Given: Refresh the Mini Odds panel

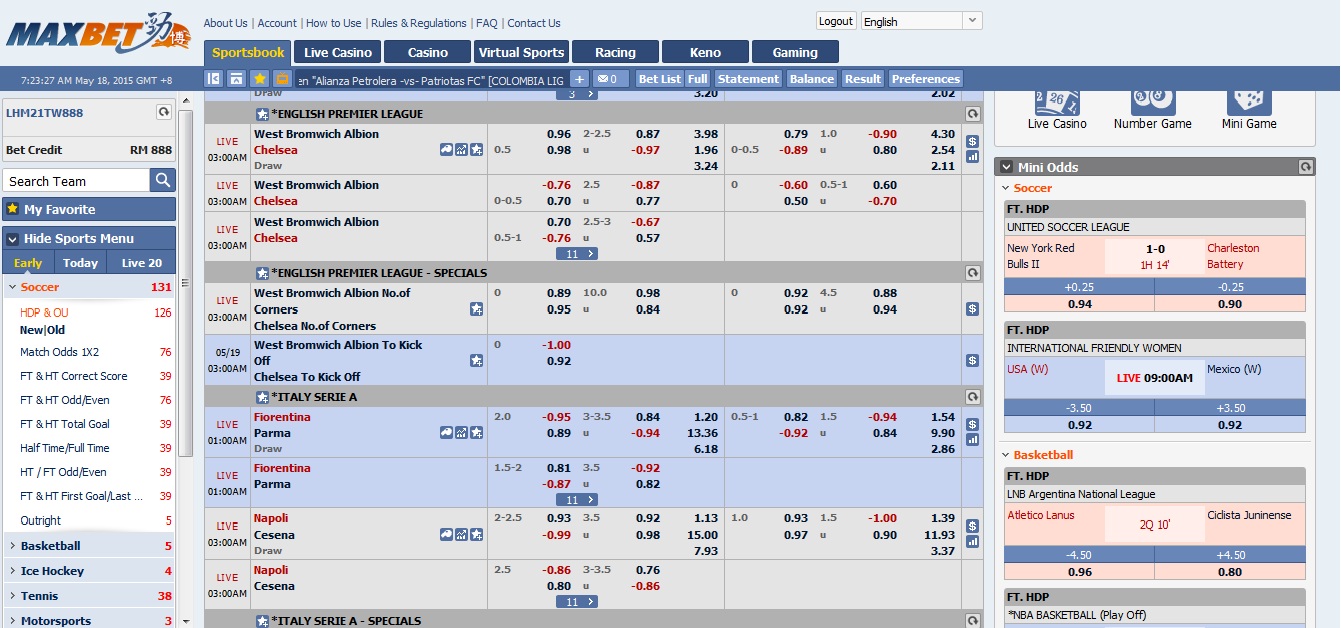Looking at the screenshot, I should [x=1307, y=167].
